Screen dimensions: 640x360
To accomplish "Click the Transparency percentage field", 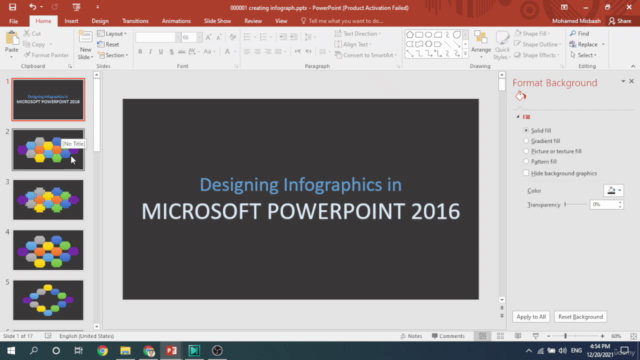I will pyautogui.click(x=604, y=204).
